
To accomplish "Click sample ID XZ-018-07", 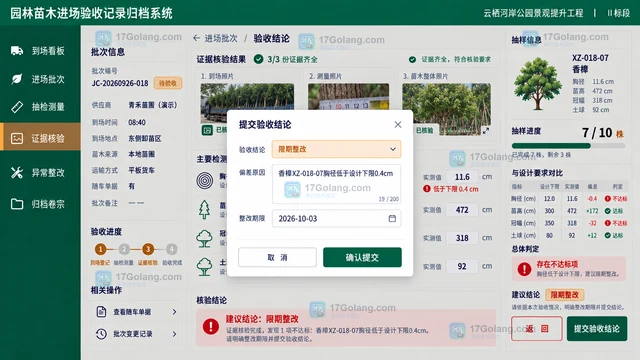I will click(x=590, y=58).
